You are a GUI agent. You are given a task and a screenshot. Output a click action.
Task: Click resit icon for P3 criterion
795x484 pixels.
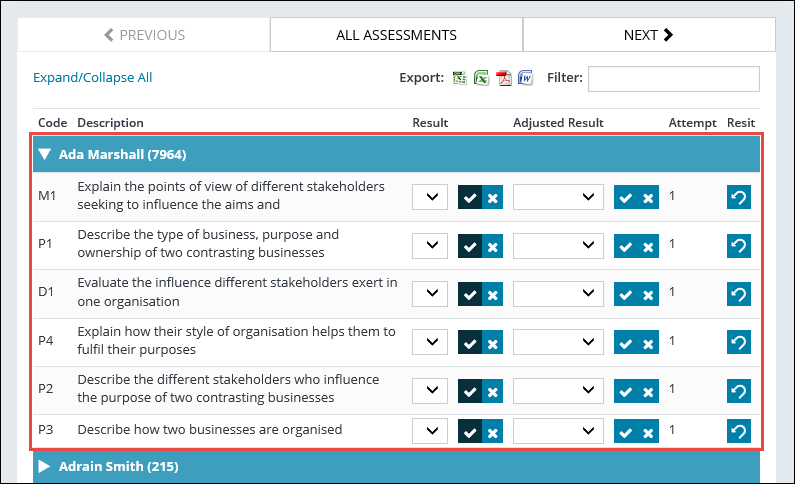click(738, 432)
